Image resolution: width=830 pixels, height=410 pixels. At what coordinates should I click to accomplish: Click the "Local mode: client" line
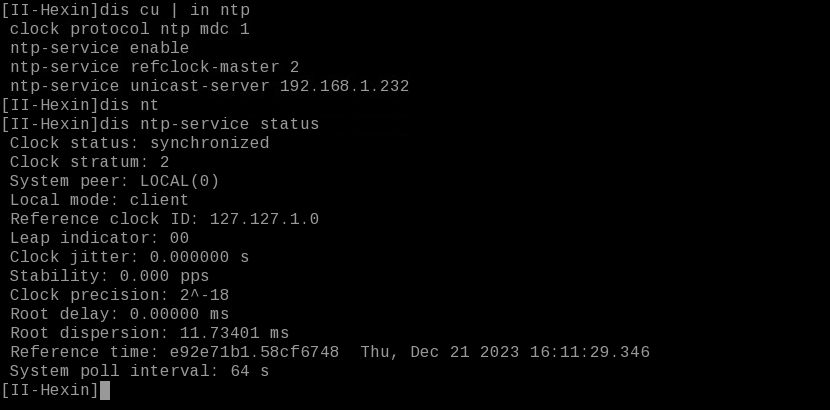99,200
